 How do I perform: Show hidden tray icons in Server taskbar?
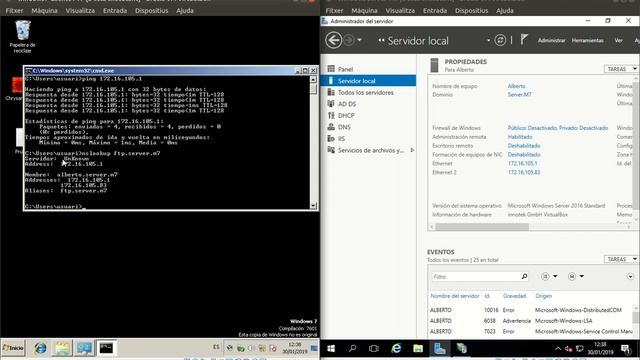click(x=558, y=349)
